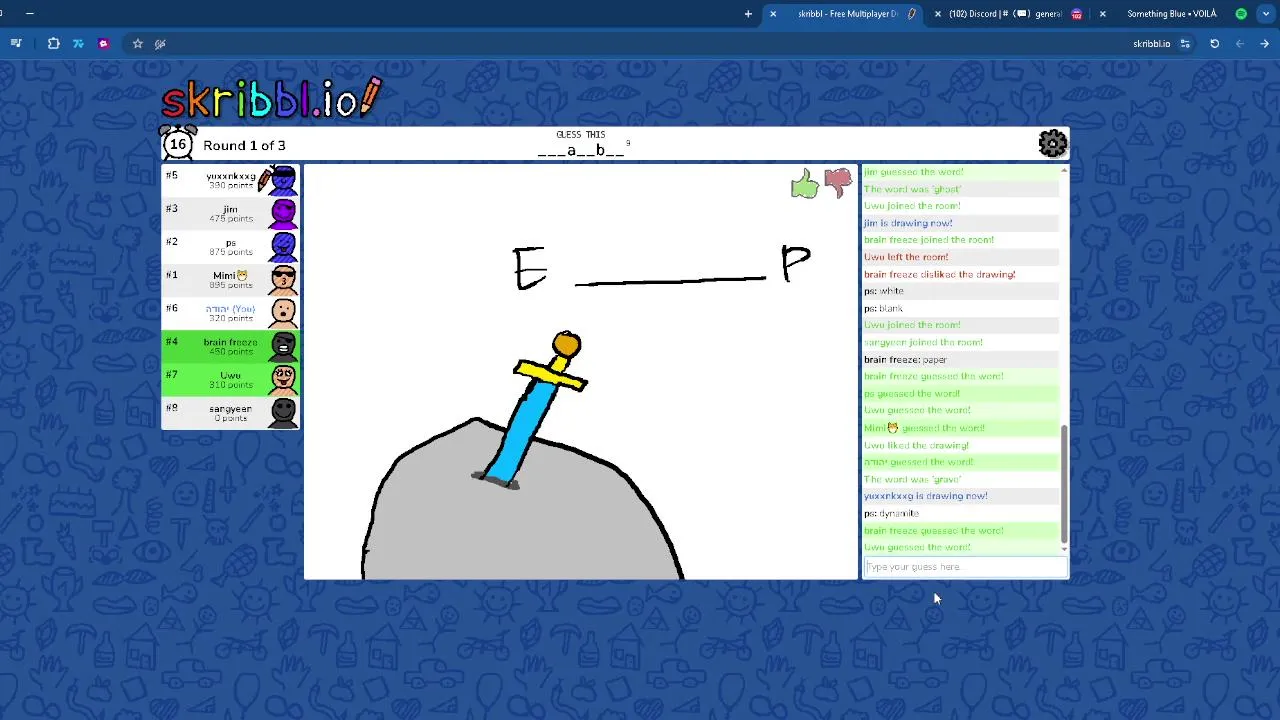Click chat line 'sangyeon joined the room!'
This screenshot has width=1280, height=720.
pyautogui.click(x=923, y=342)
